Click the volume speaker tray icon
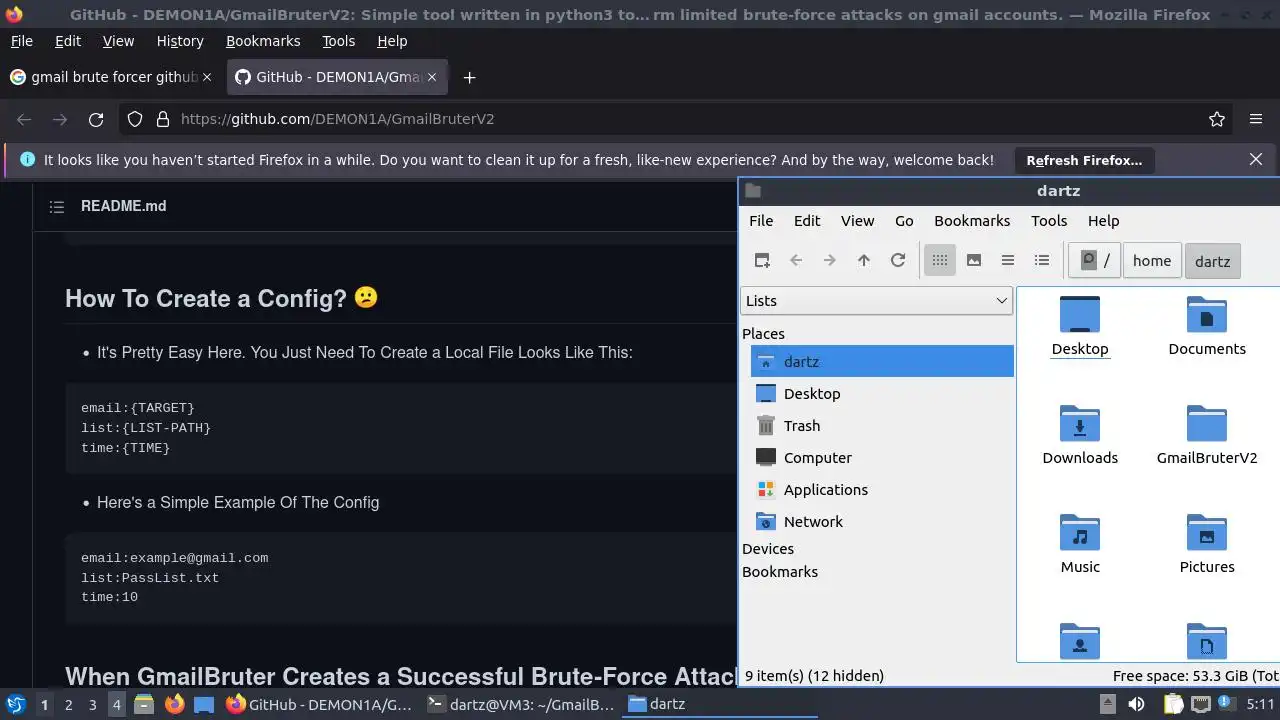This screenshot has width=1280, height=720. 1136,704
